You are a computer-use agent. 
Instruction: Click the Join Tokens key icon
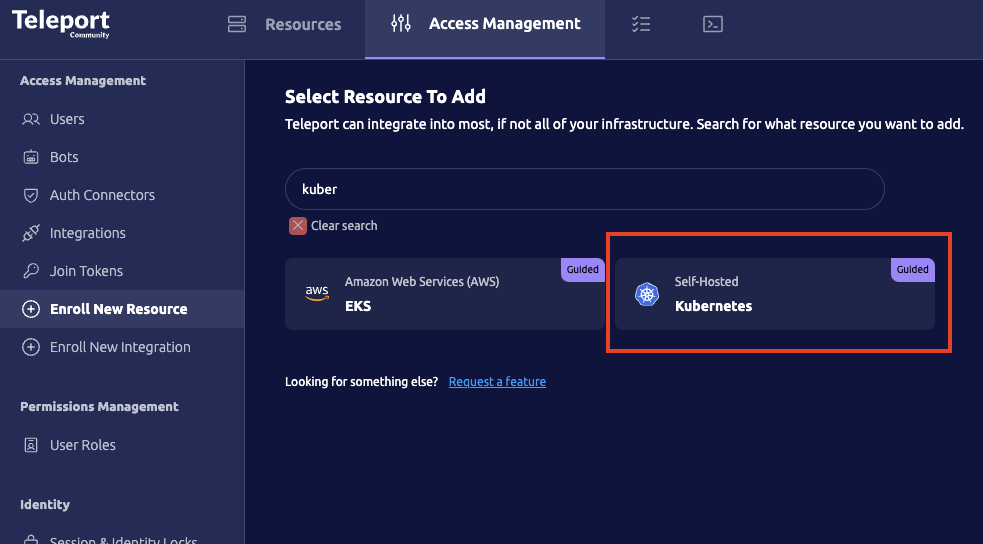point(31,271)
